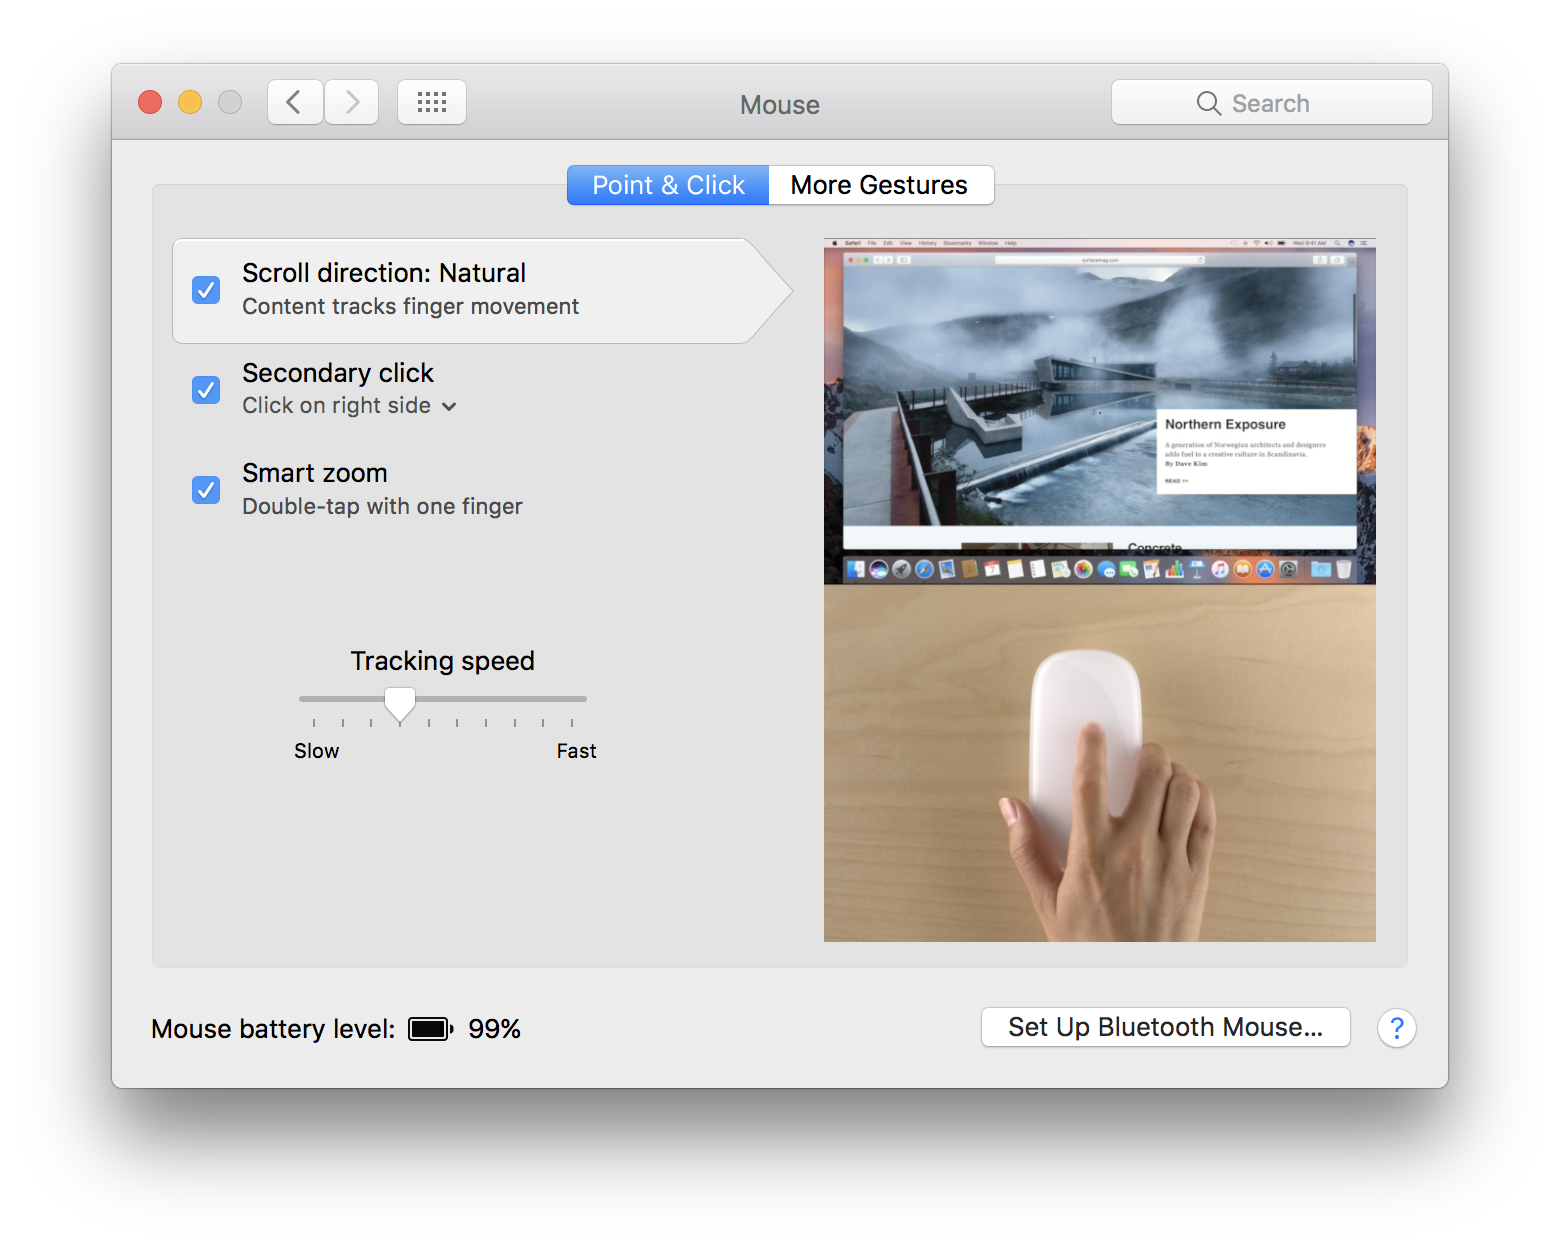Minimize the Mouse window with the yellow button
This screenshot has width=1560, height=1248.
pyautogui.click(x=190, y=102)
